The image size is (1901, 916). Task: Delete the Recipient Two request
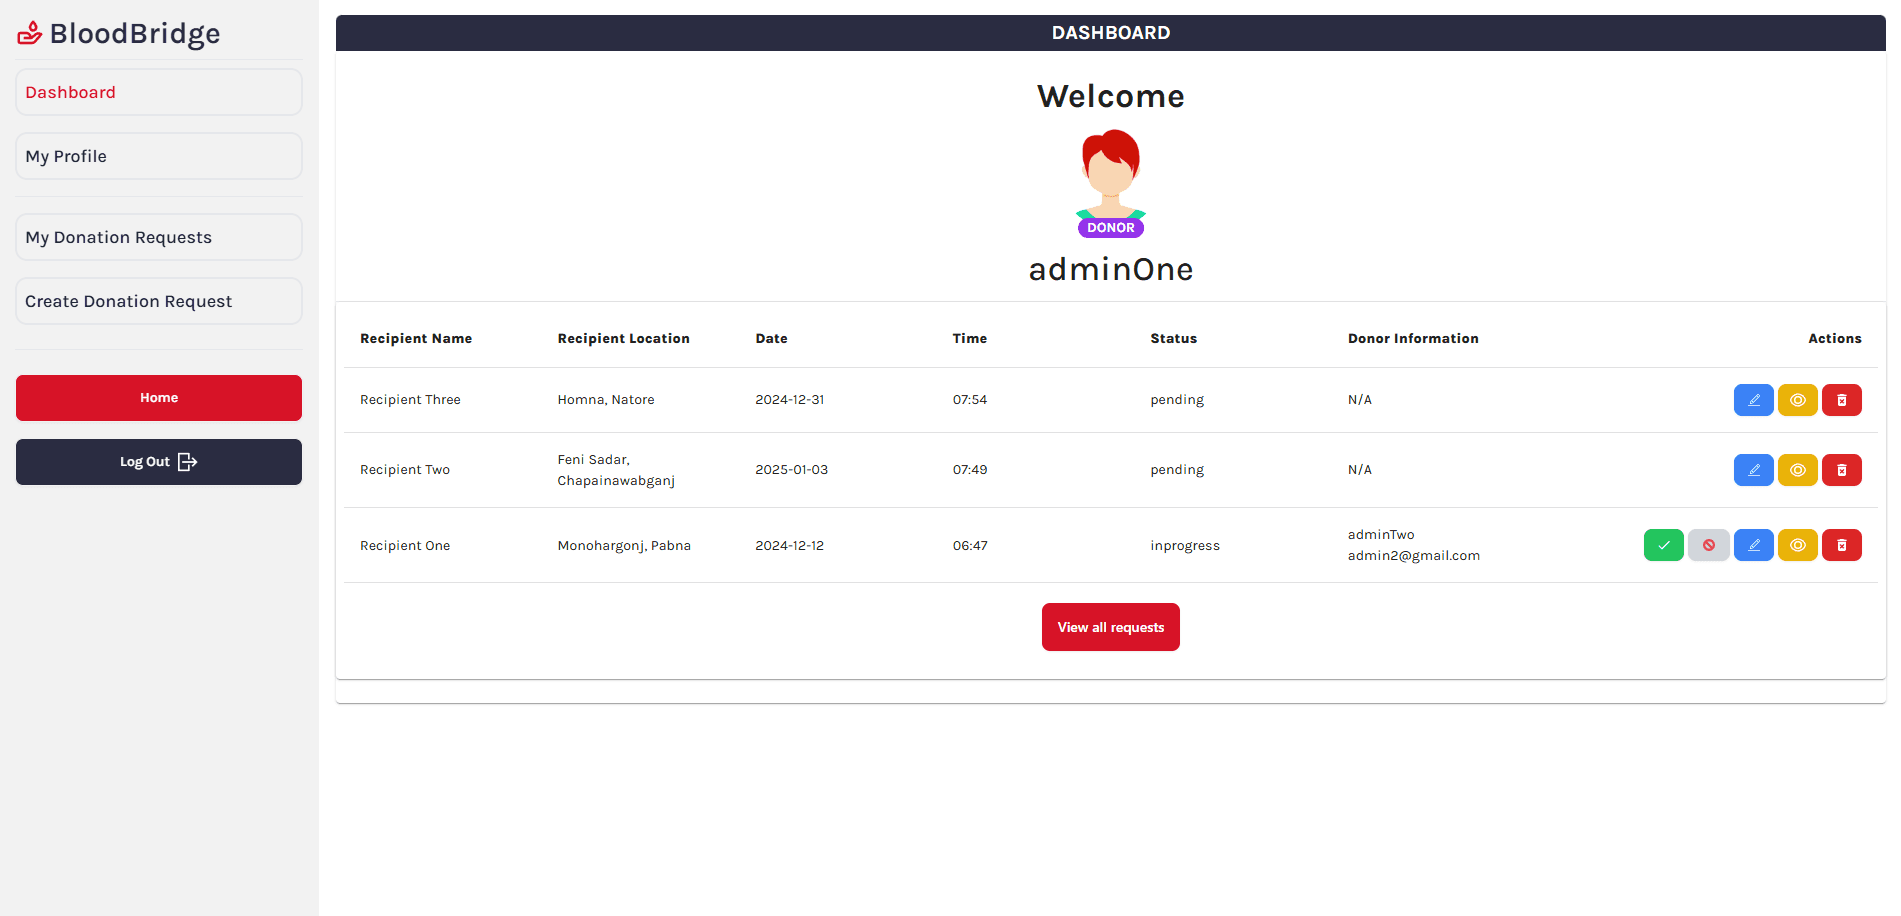pos(1841,470)
